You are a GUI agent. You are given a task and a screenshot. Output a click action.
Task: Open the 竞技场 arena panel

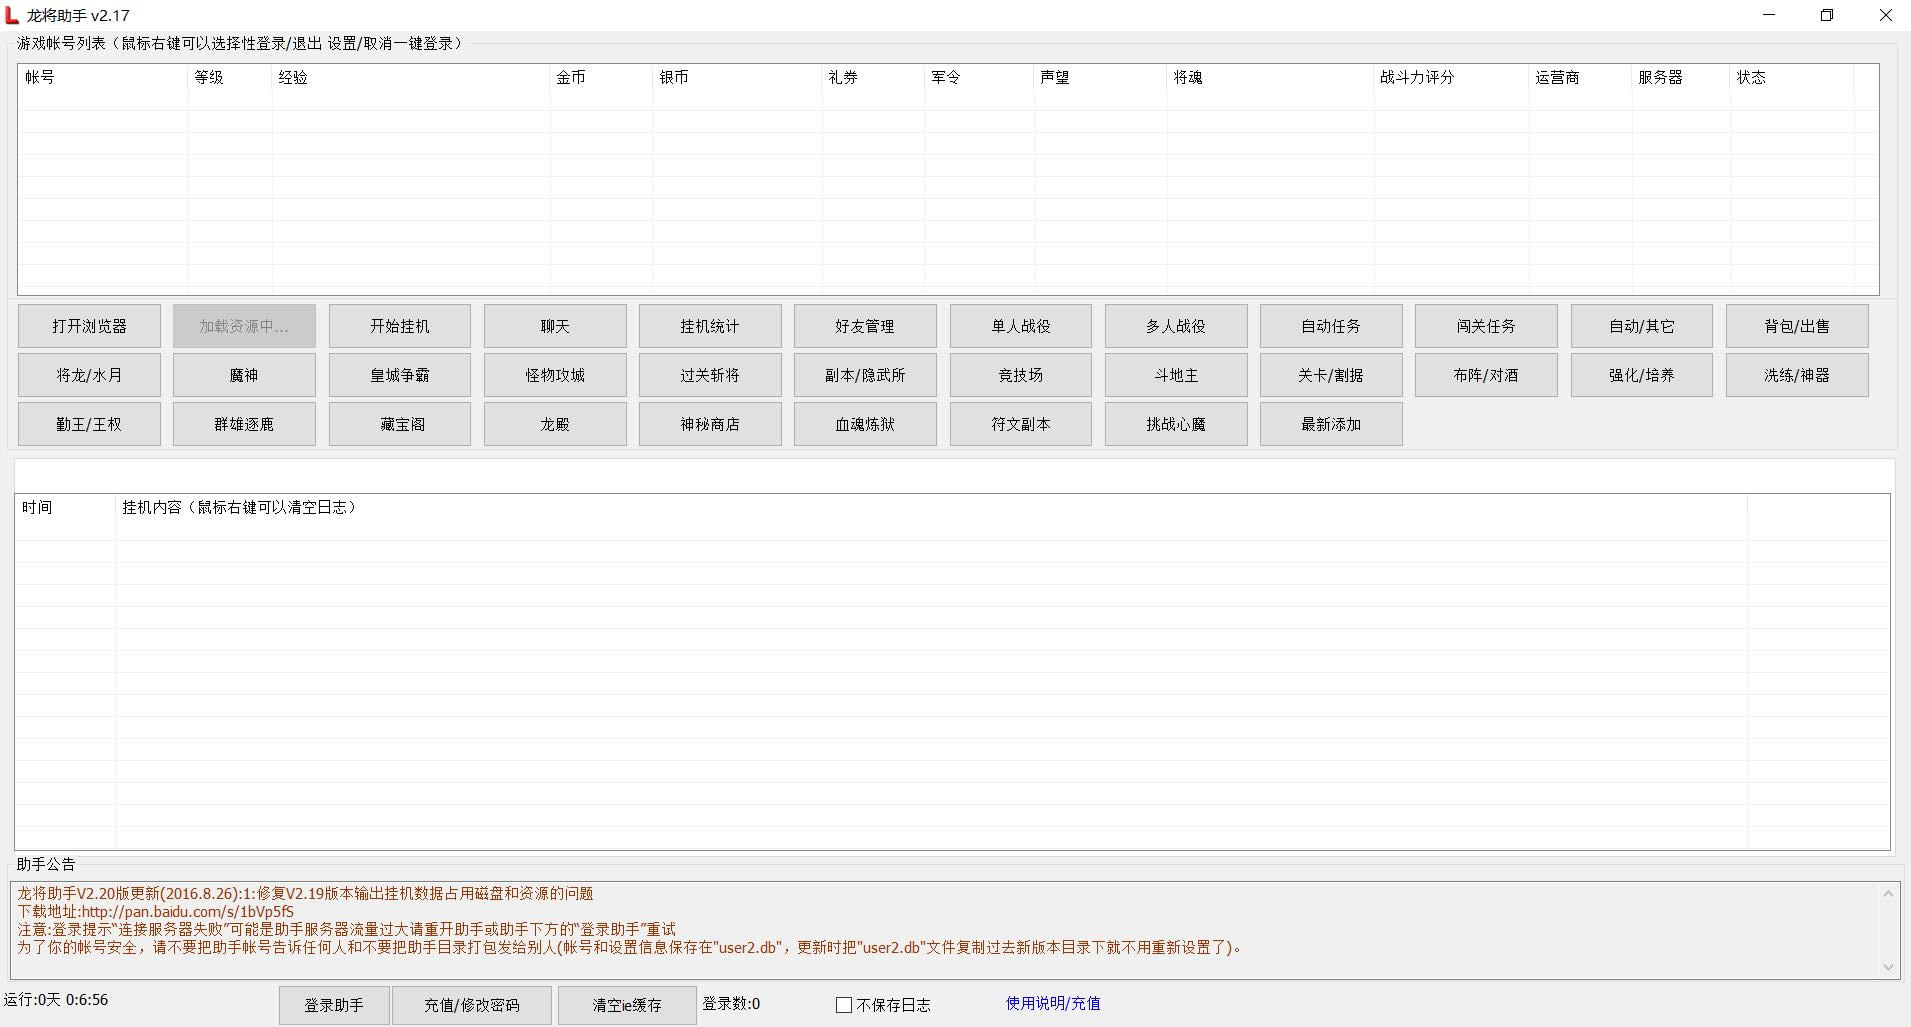1020,375
